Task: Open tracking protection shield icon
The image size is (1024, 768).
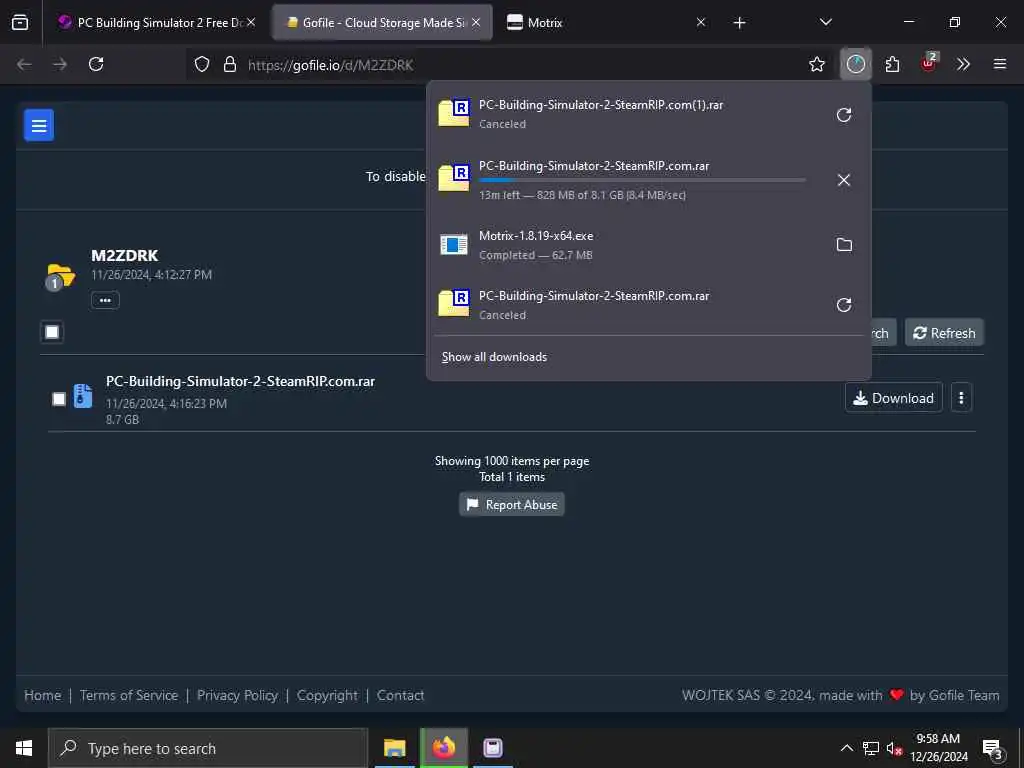Action: click(202, 64)
